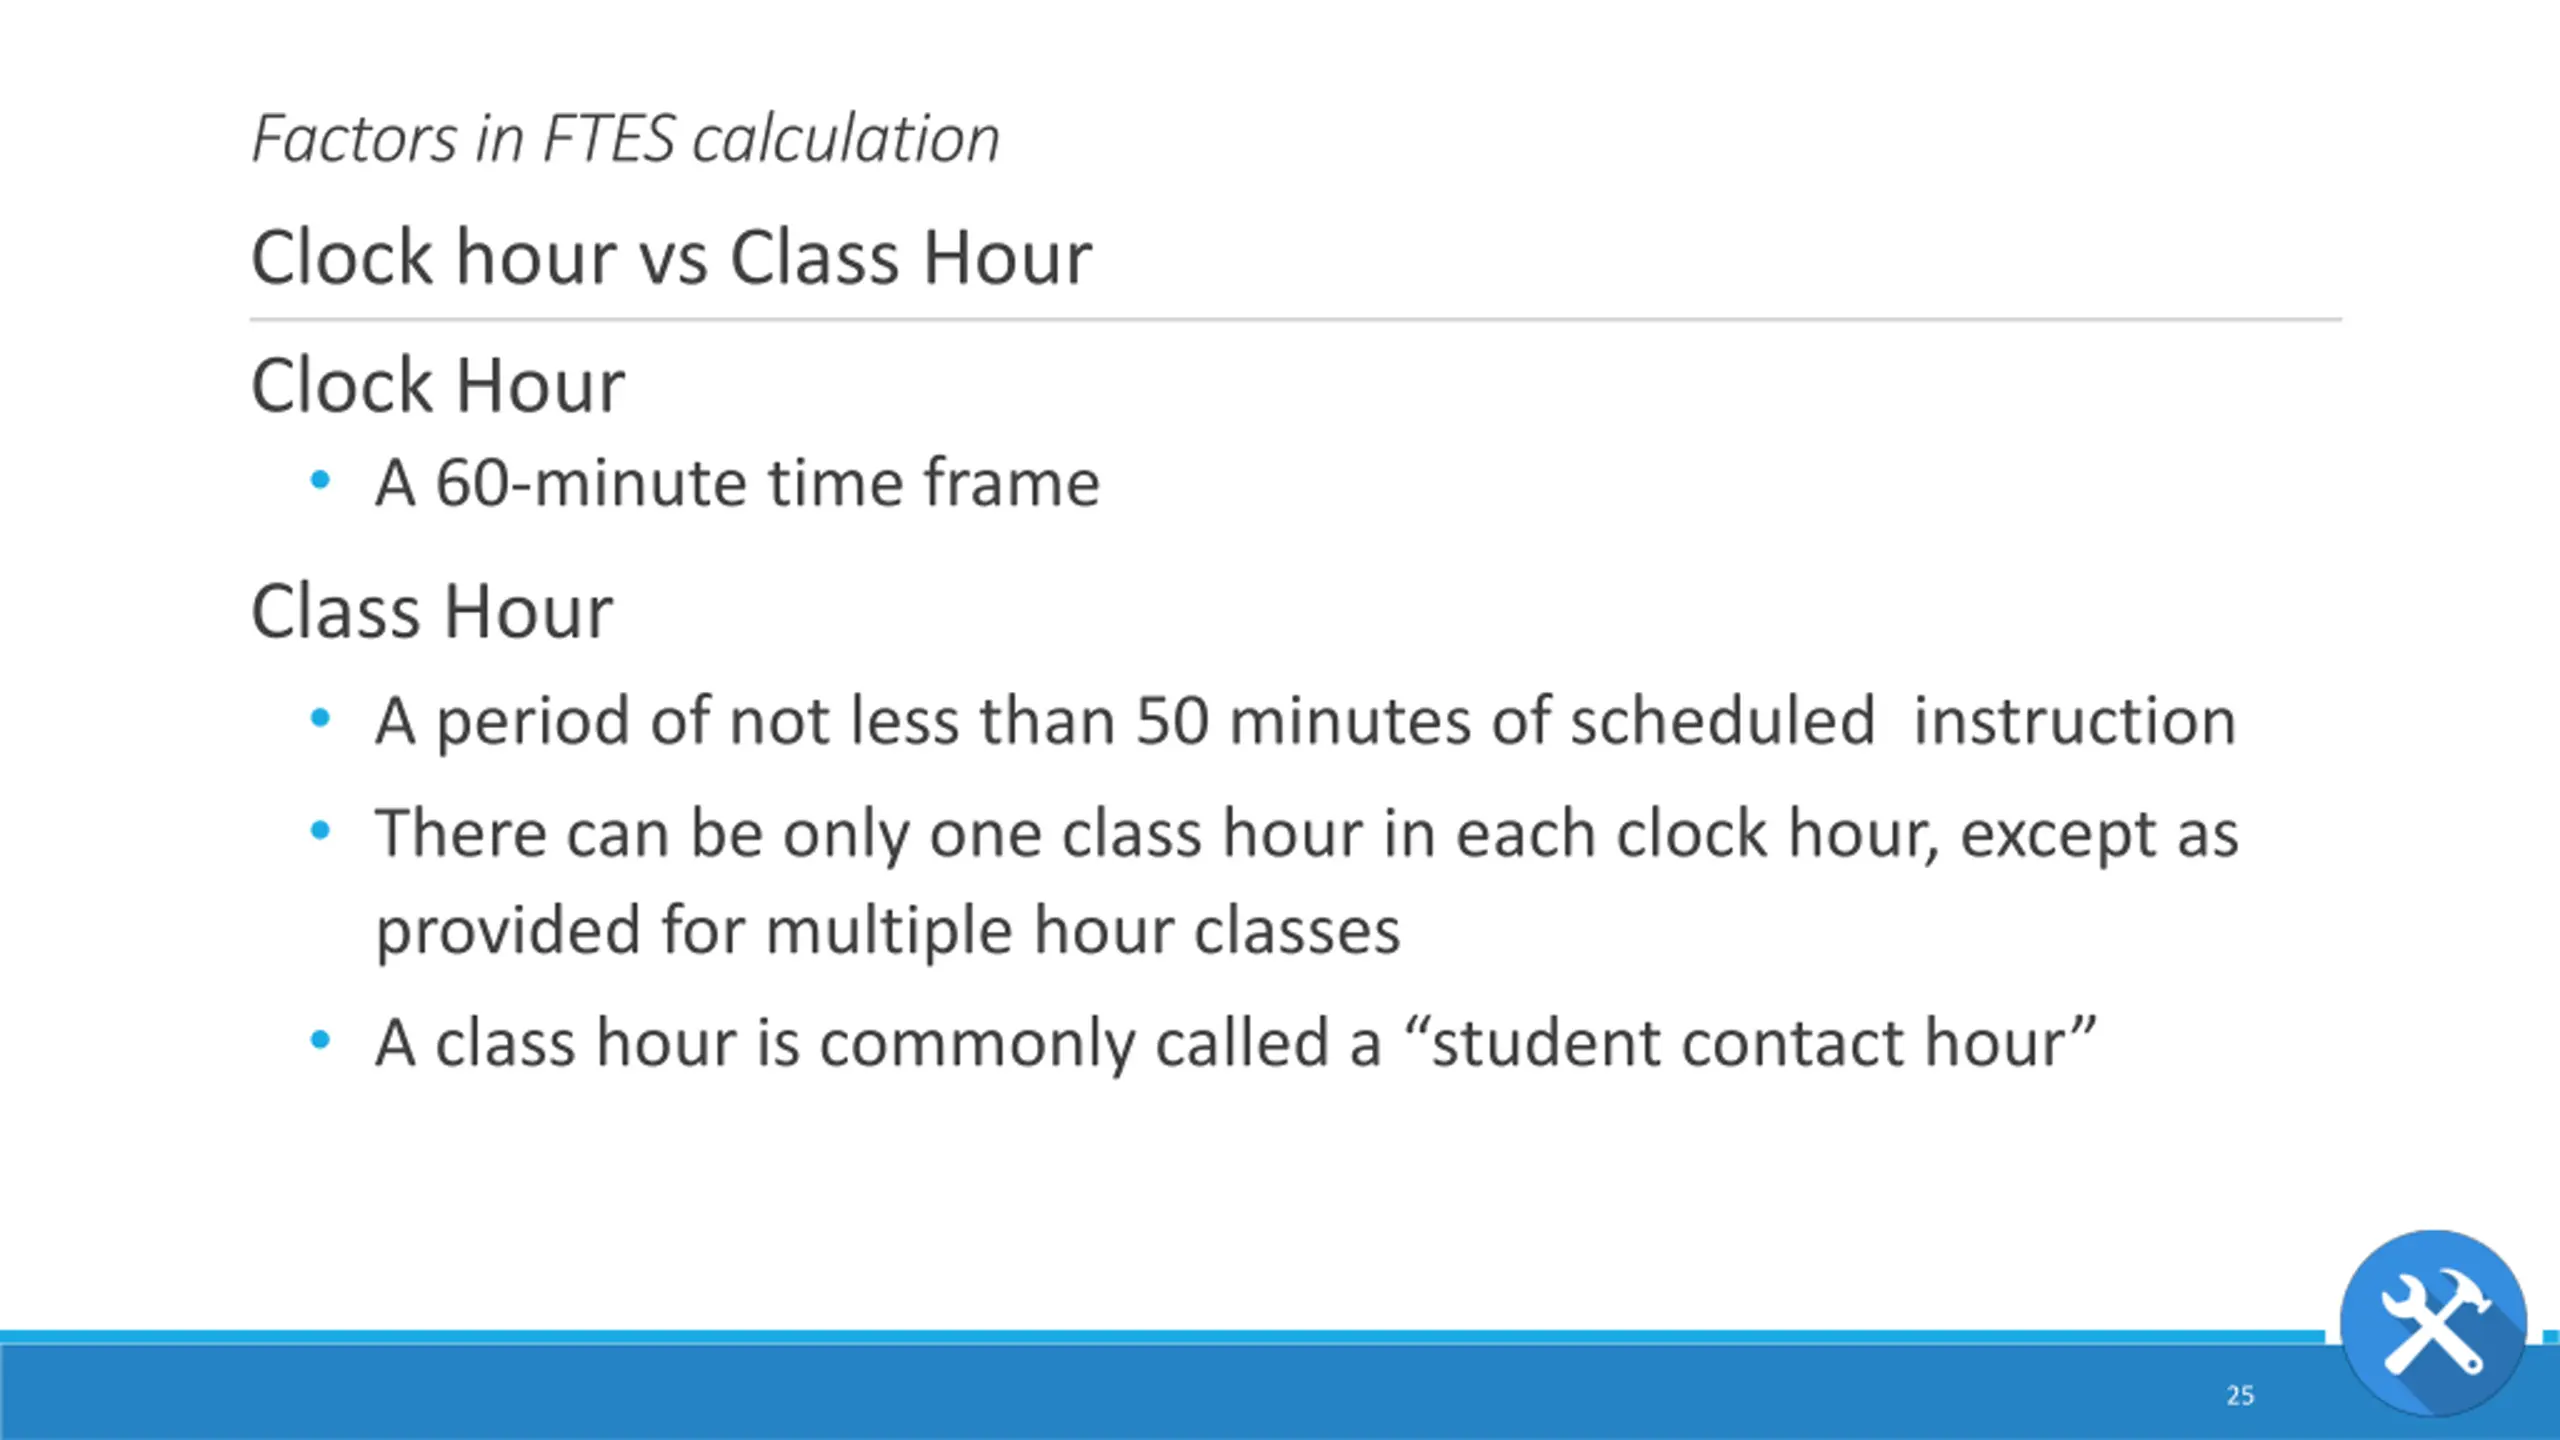Click the blue bullet before There can be

tap(320, 830)
